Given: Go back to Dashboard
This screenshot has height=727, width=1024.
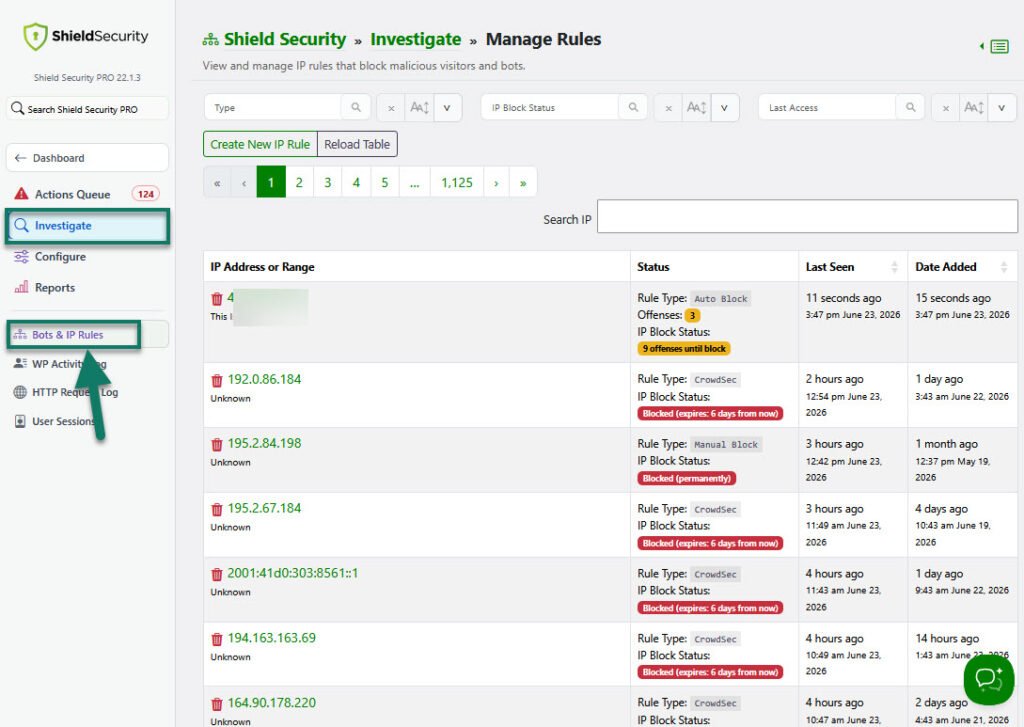Looking at the screenshot, I should point(88,158).
